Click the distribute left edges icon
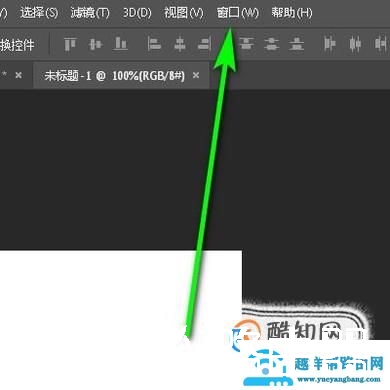The image size is (390, 390). coord(330,44)
